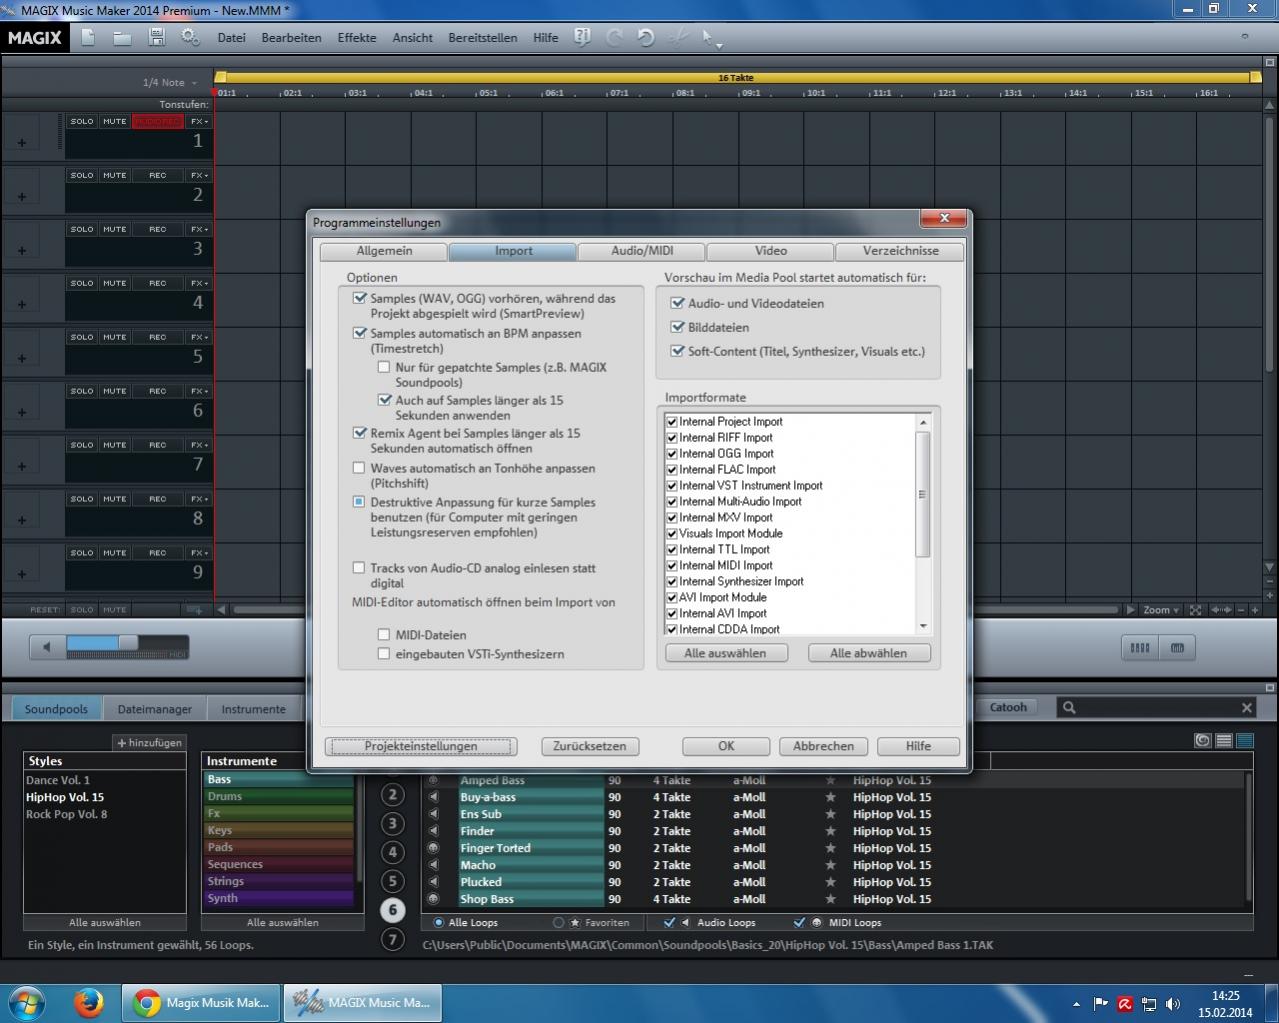Screen dimensions: 1279x1023
Task: Enable Waves automatisch an Tonhöhe anpassen
Action: tap(359, 468)
